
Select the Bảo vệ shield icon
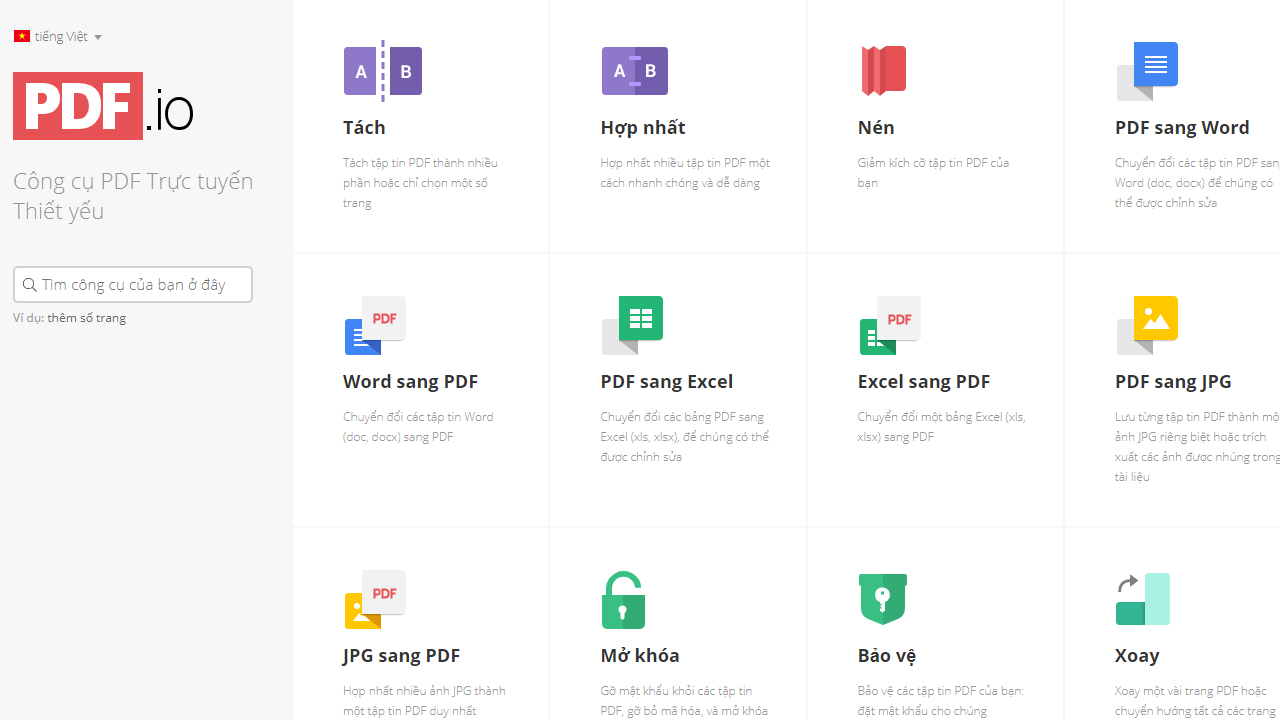(x=882, y=599)
